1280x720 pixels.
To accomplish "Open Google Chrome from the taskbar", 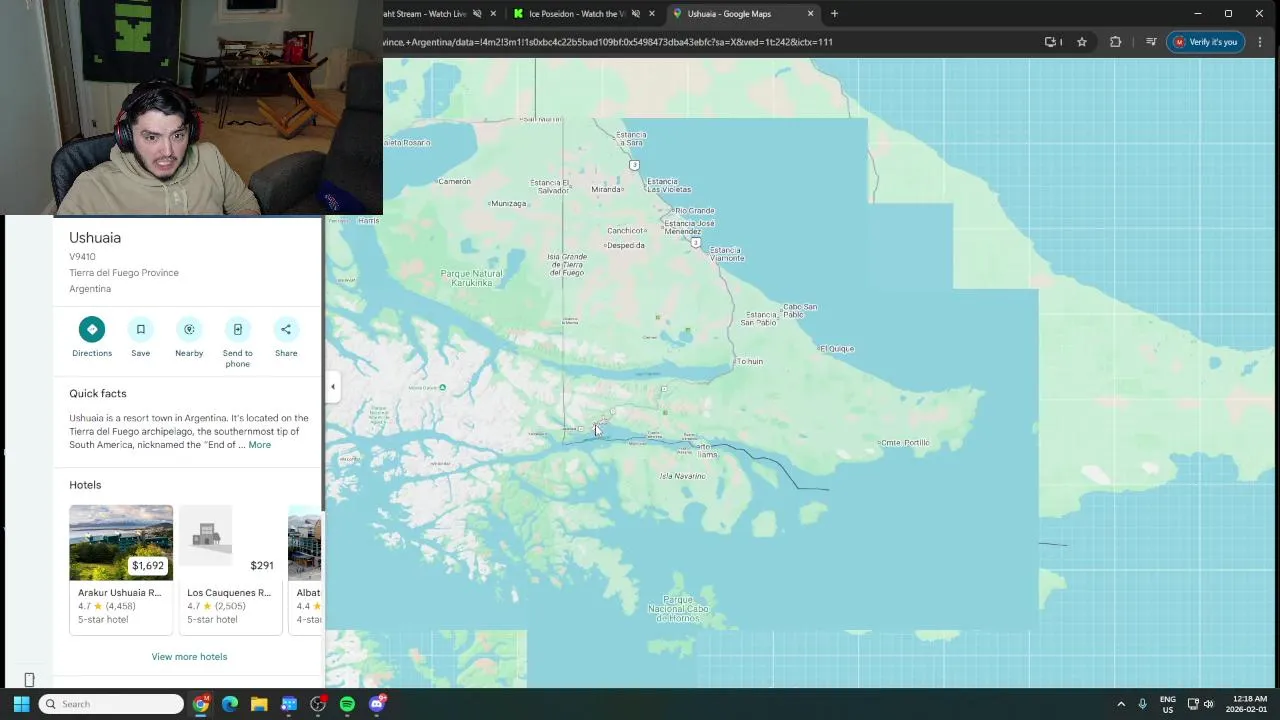I will tap(201, 704).
